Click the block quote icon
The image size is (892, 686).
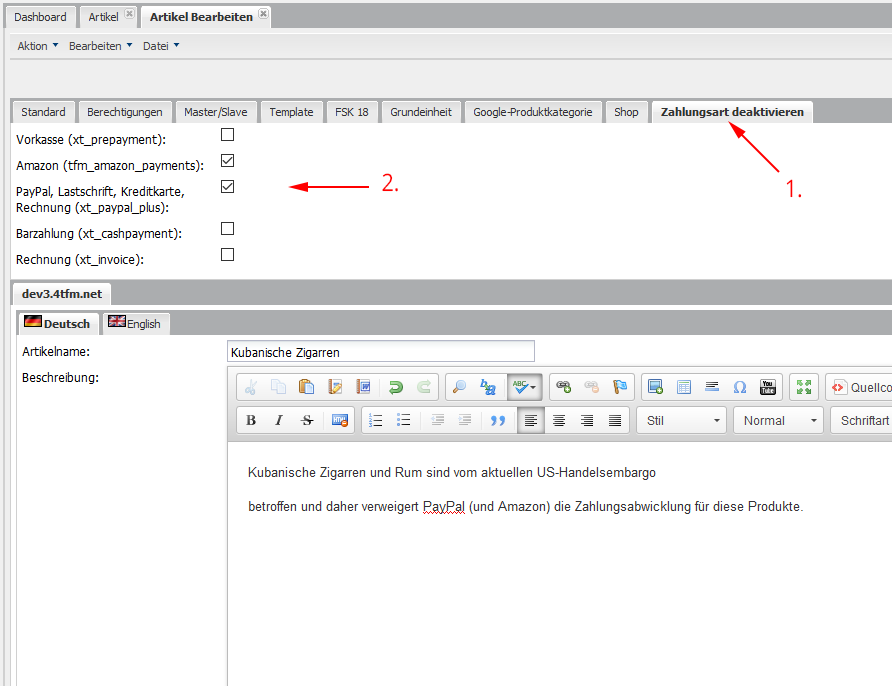click(x=498, y=421)
